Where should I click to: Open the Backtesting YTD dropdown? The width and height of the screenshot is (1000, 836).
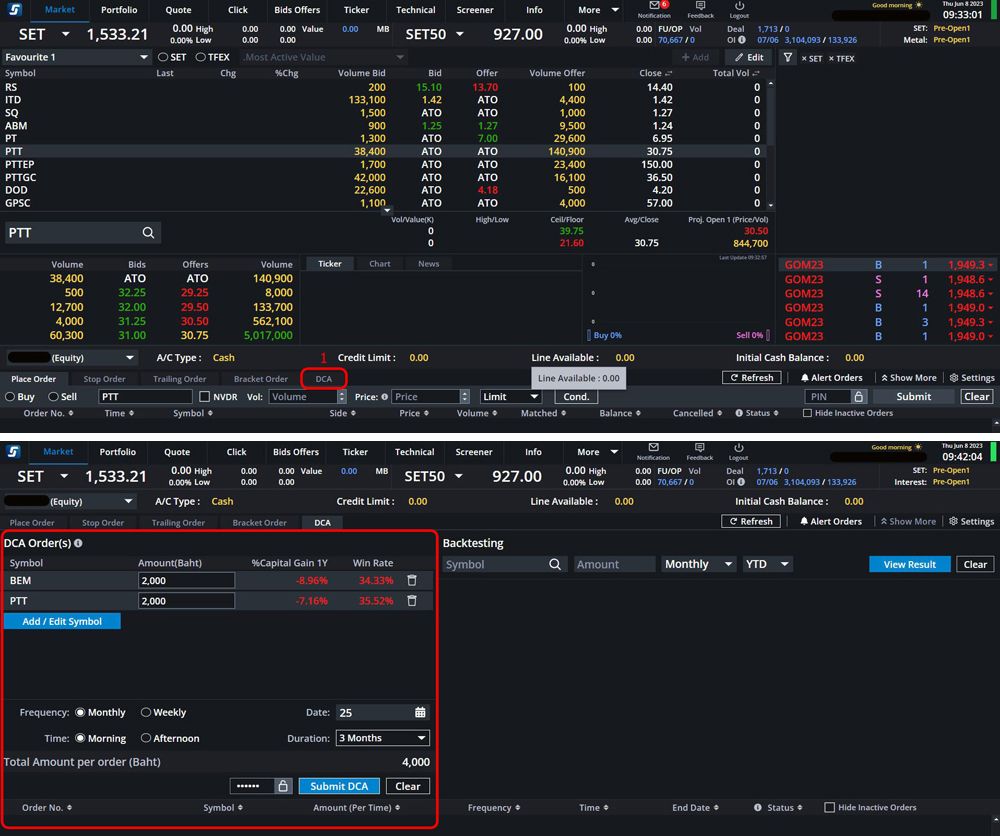(767, 564)
